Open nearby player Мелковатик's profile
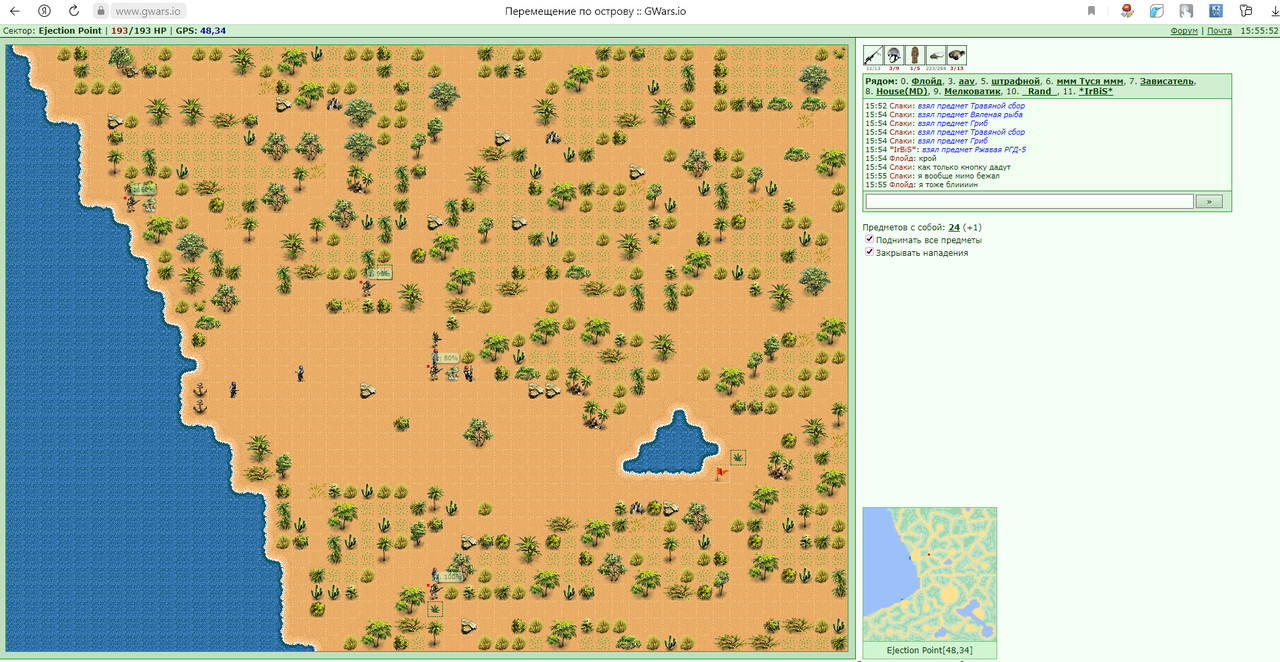The height and width of the screenshot is (662, 1280). 974,91
